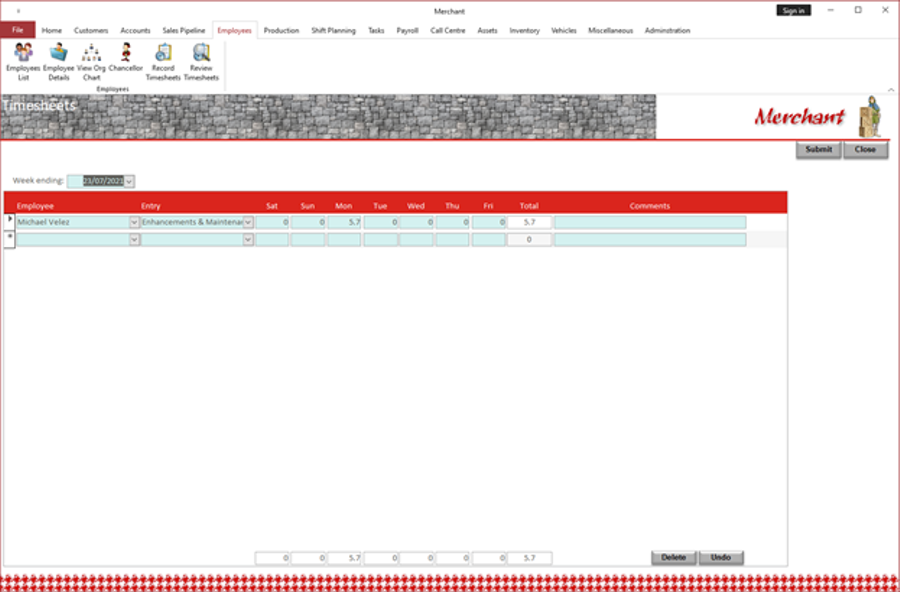Click the Employee column header

pyautogui.click(x=35, y=206)
